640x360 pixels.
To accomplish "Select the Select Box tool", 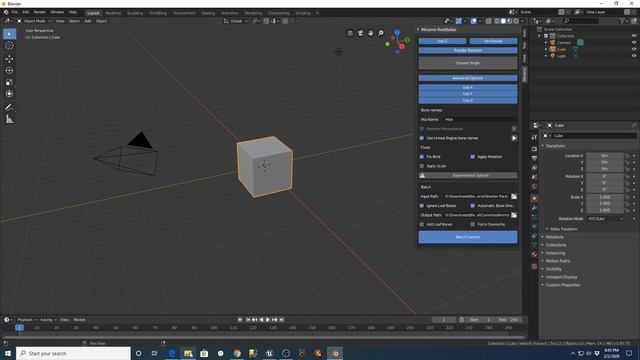I will pos(9,34).
